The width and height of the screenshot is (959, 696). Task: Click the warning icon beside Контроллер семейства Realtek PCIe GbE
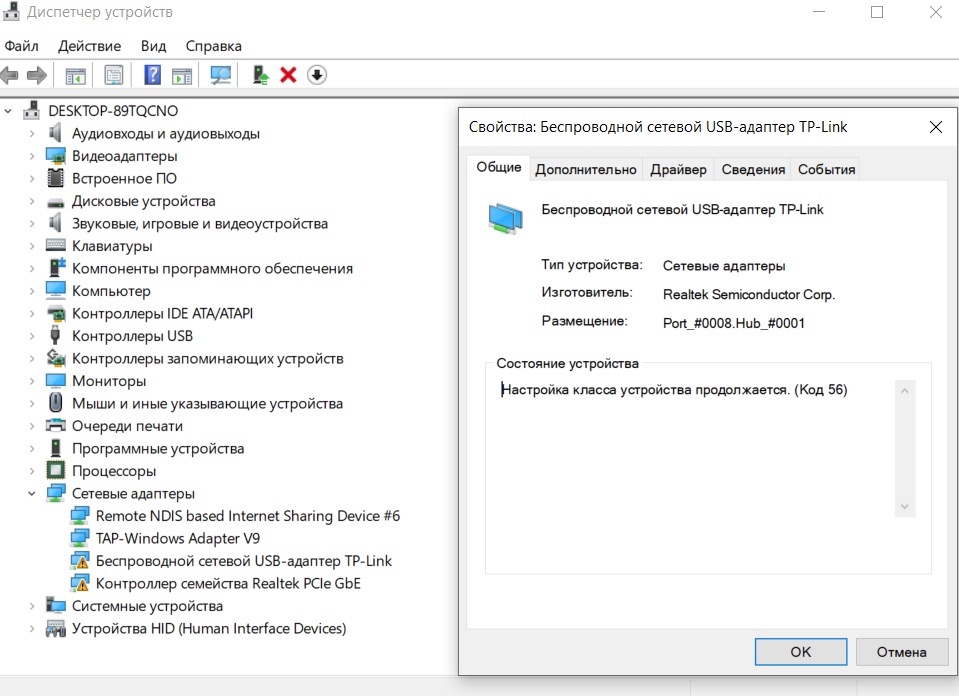80,583
